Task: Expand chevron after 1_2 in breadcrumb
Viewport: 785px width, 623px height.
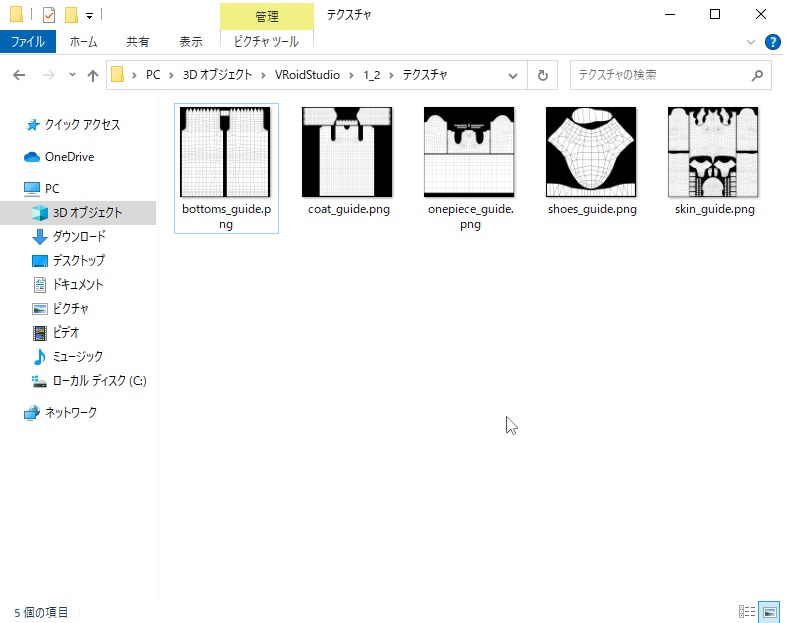Action: coord(391,76)
